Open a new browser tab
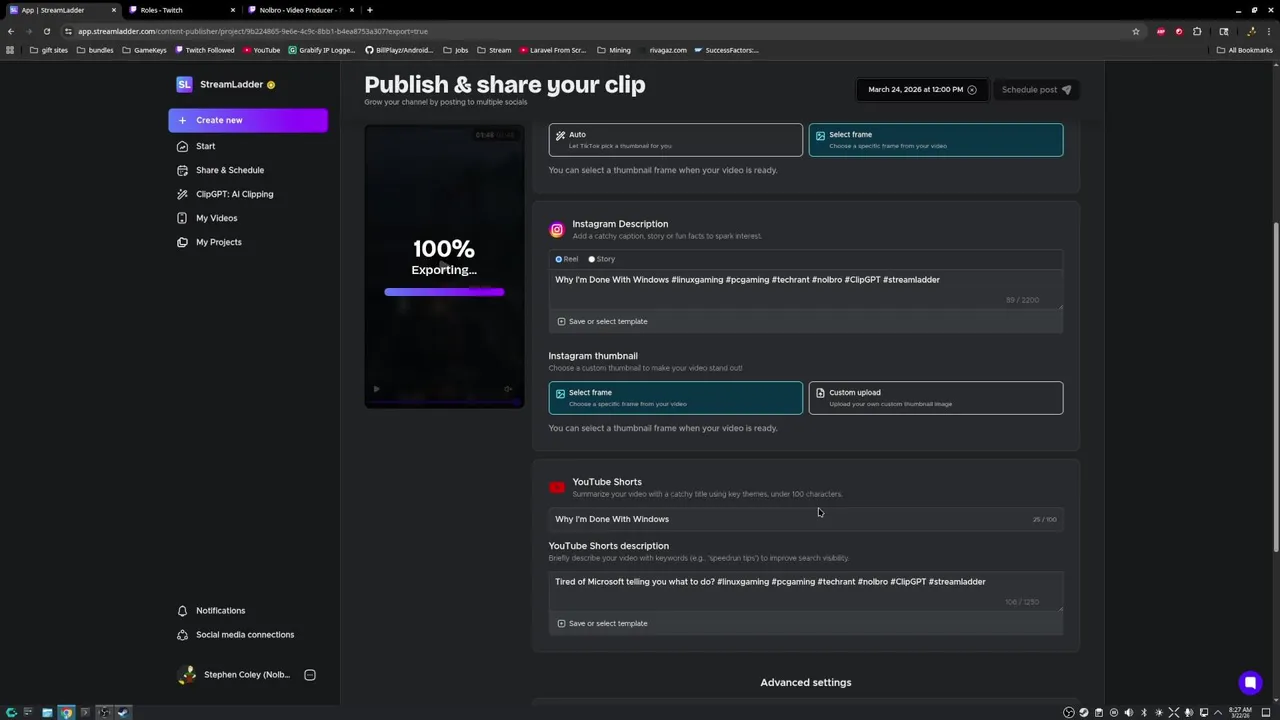This screenshot has height=720, width=1280. pyautogui.click(x=369, y=10)
